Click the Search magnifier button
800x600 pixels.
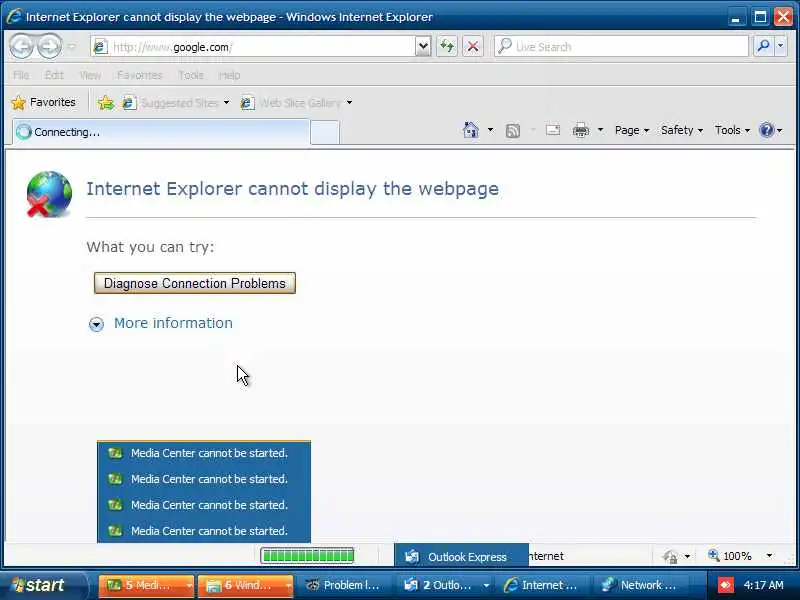click(763, 46)
